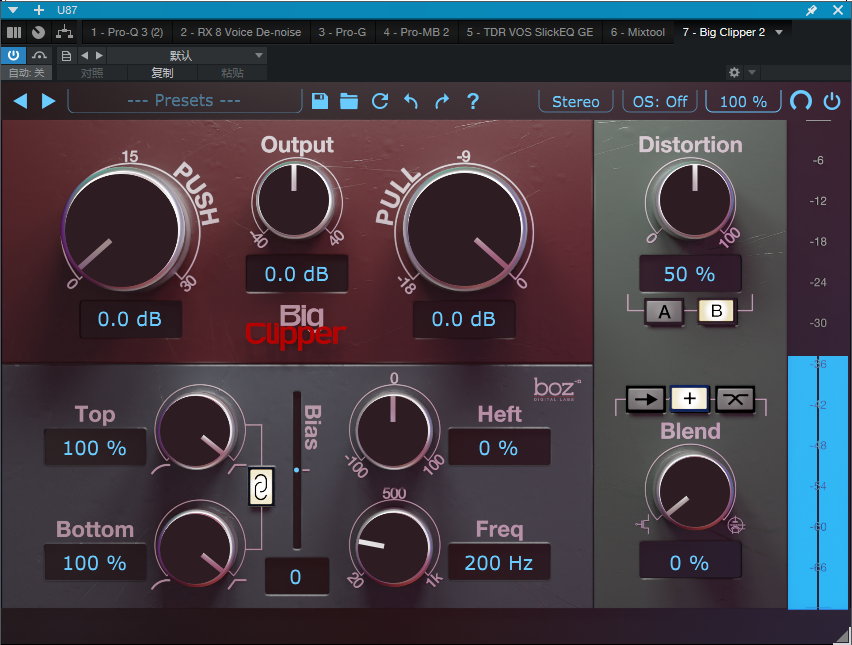
Task: Toggle the Big Clipper plugin power icon
Action: (832, 101)
